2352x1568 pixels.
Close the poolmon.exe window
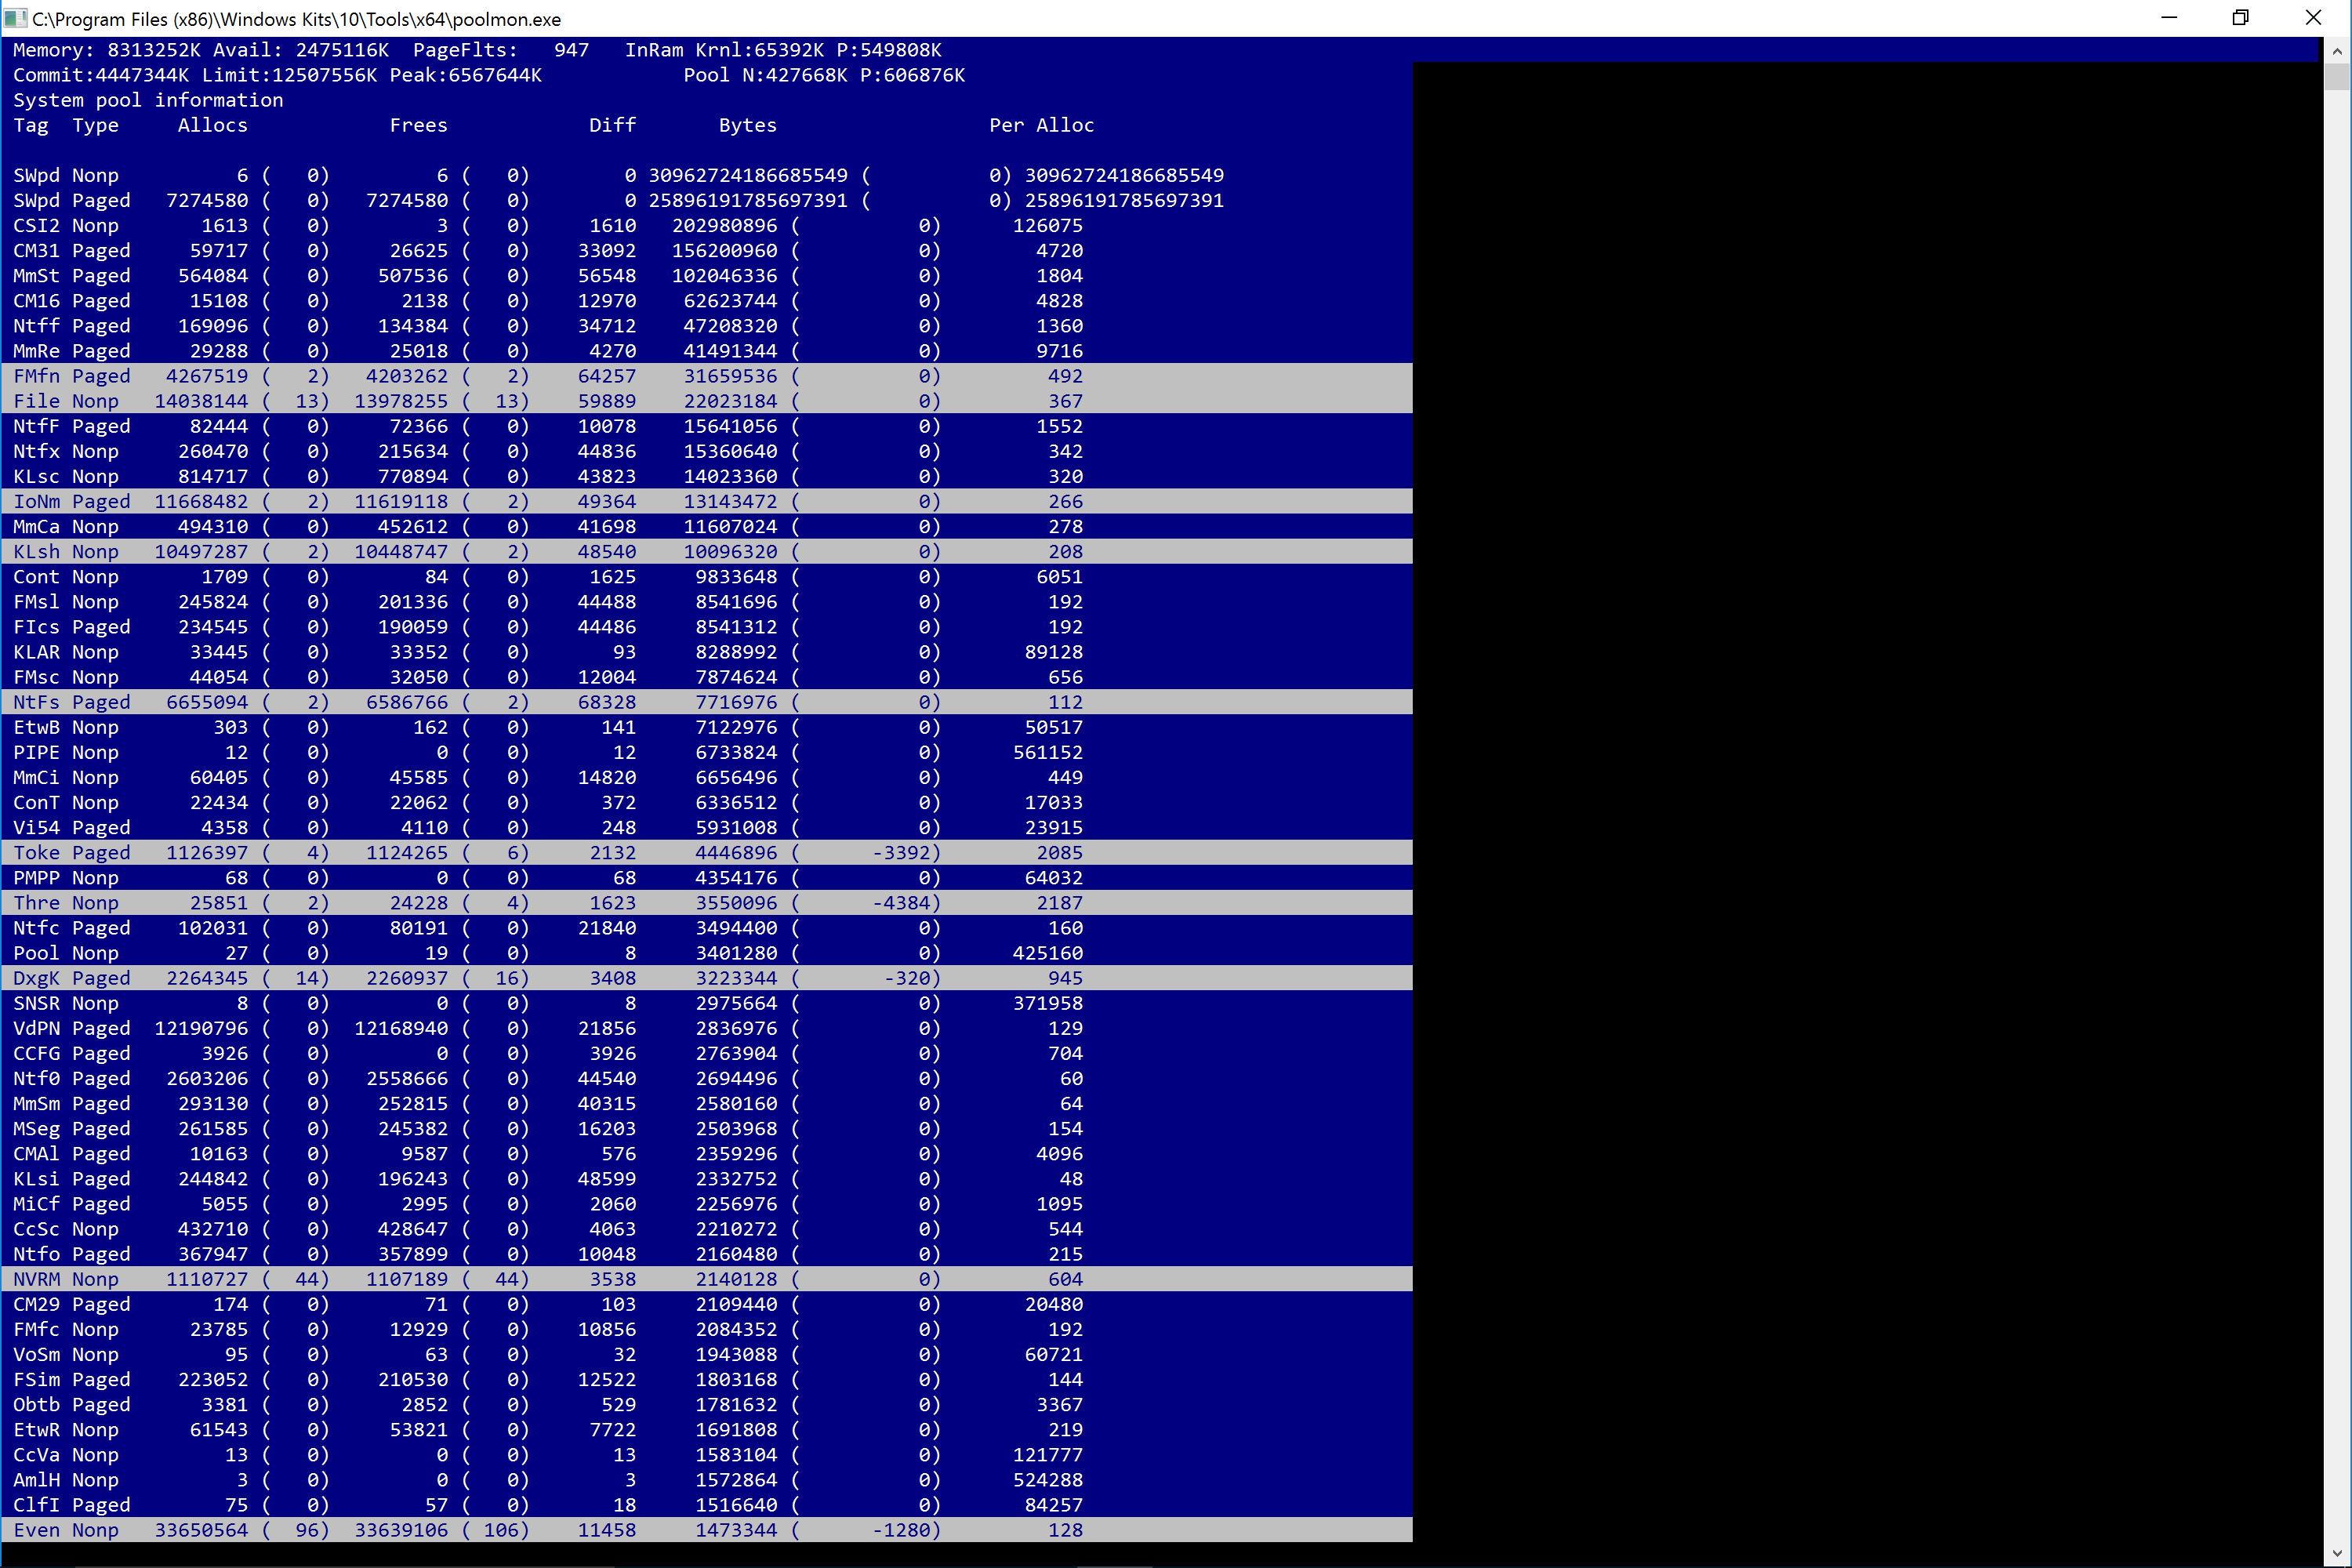(x=2312, y=18)
